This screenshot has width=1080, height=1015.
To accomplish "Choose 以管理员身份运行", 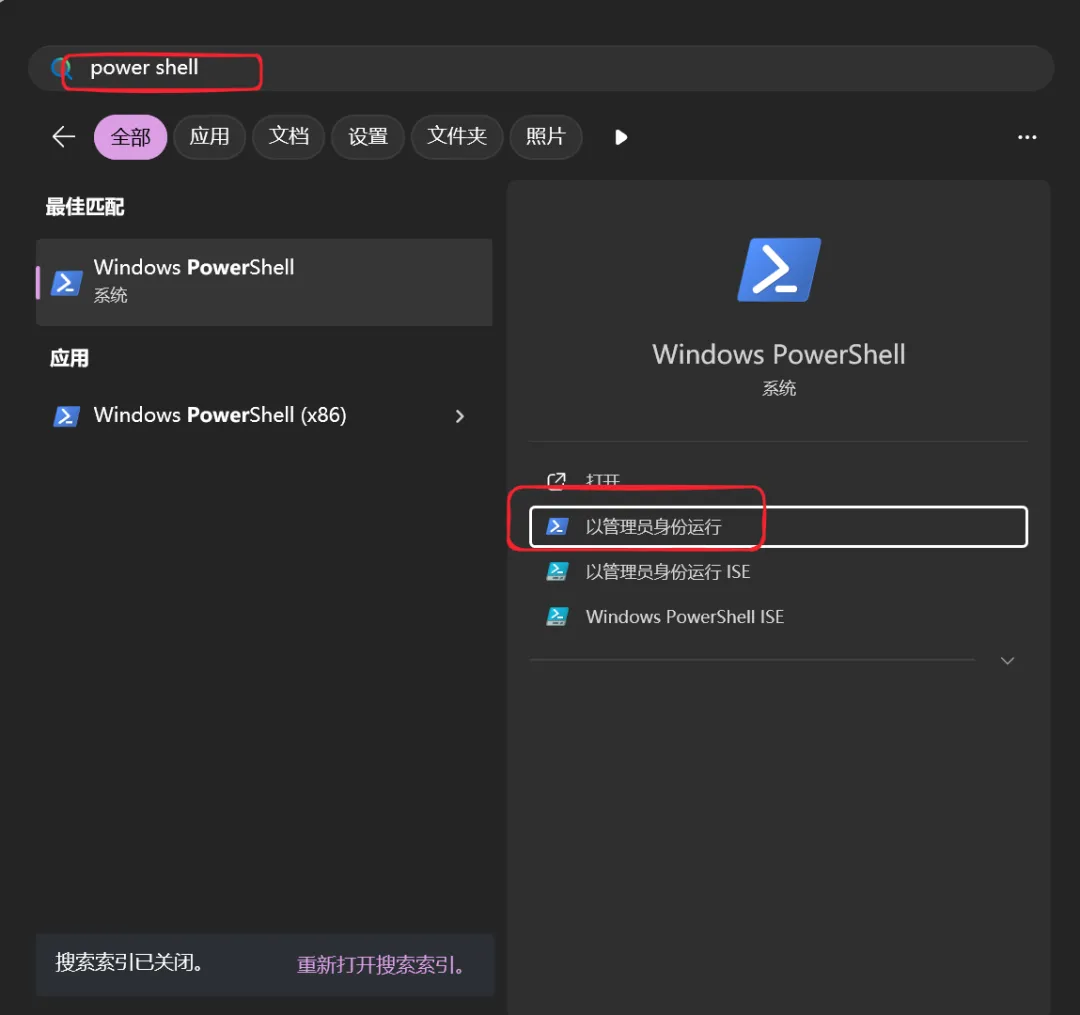I will coord(778,527).
